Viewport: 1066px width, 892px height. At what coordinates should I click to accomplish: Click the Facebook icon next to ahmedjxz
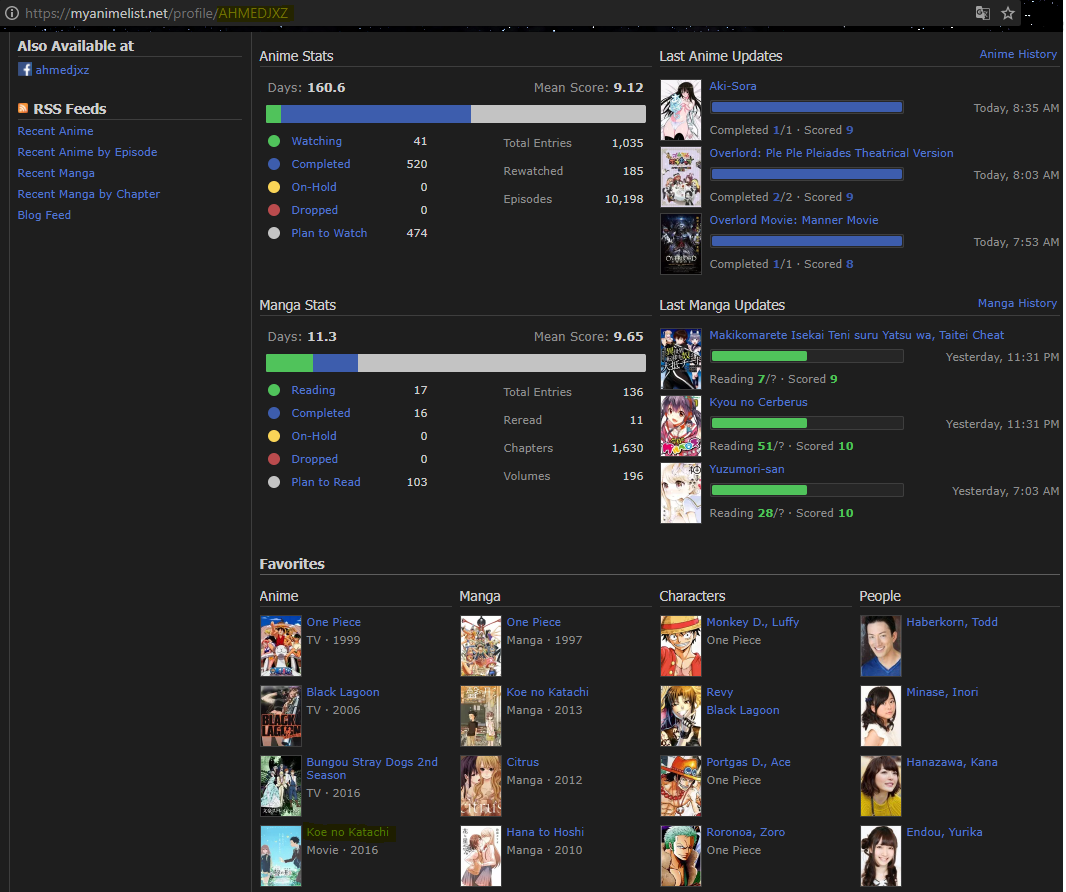tap(24, 70)
